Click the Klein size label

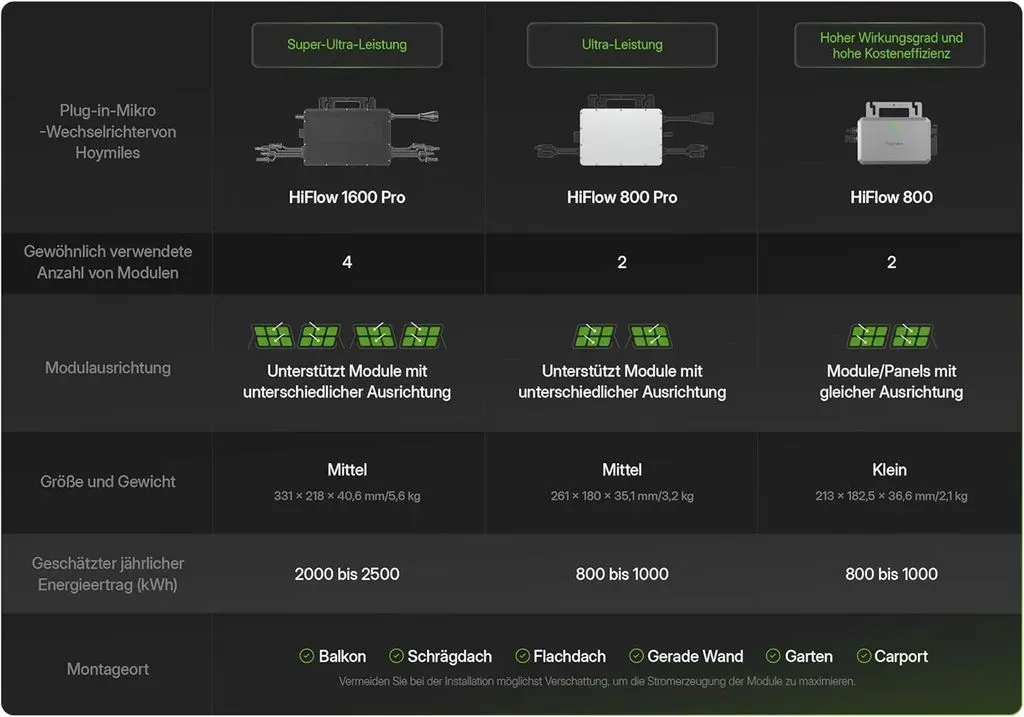[x=889, y=470]
